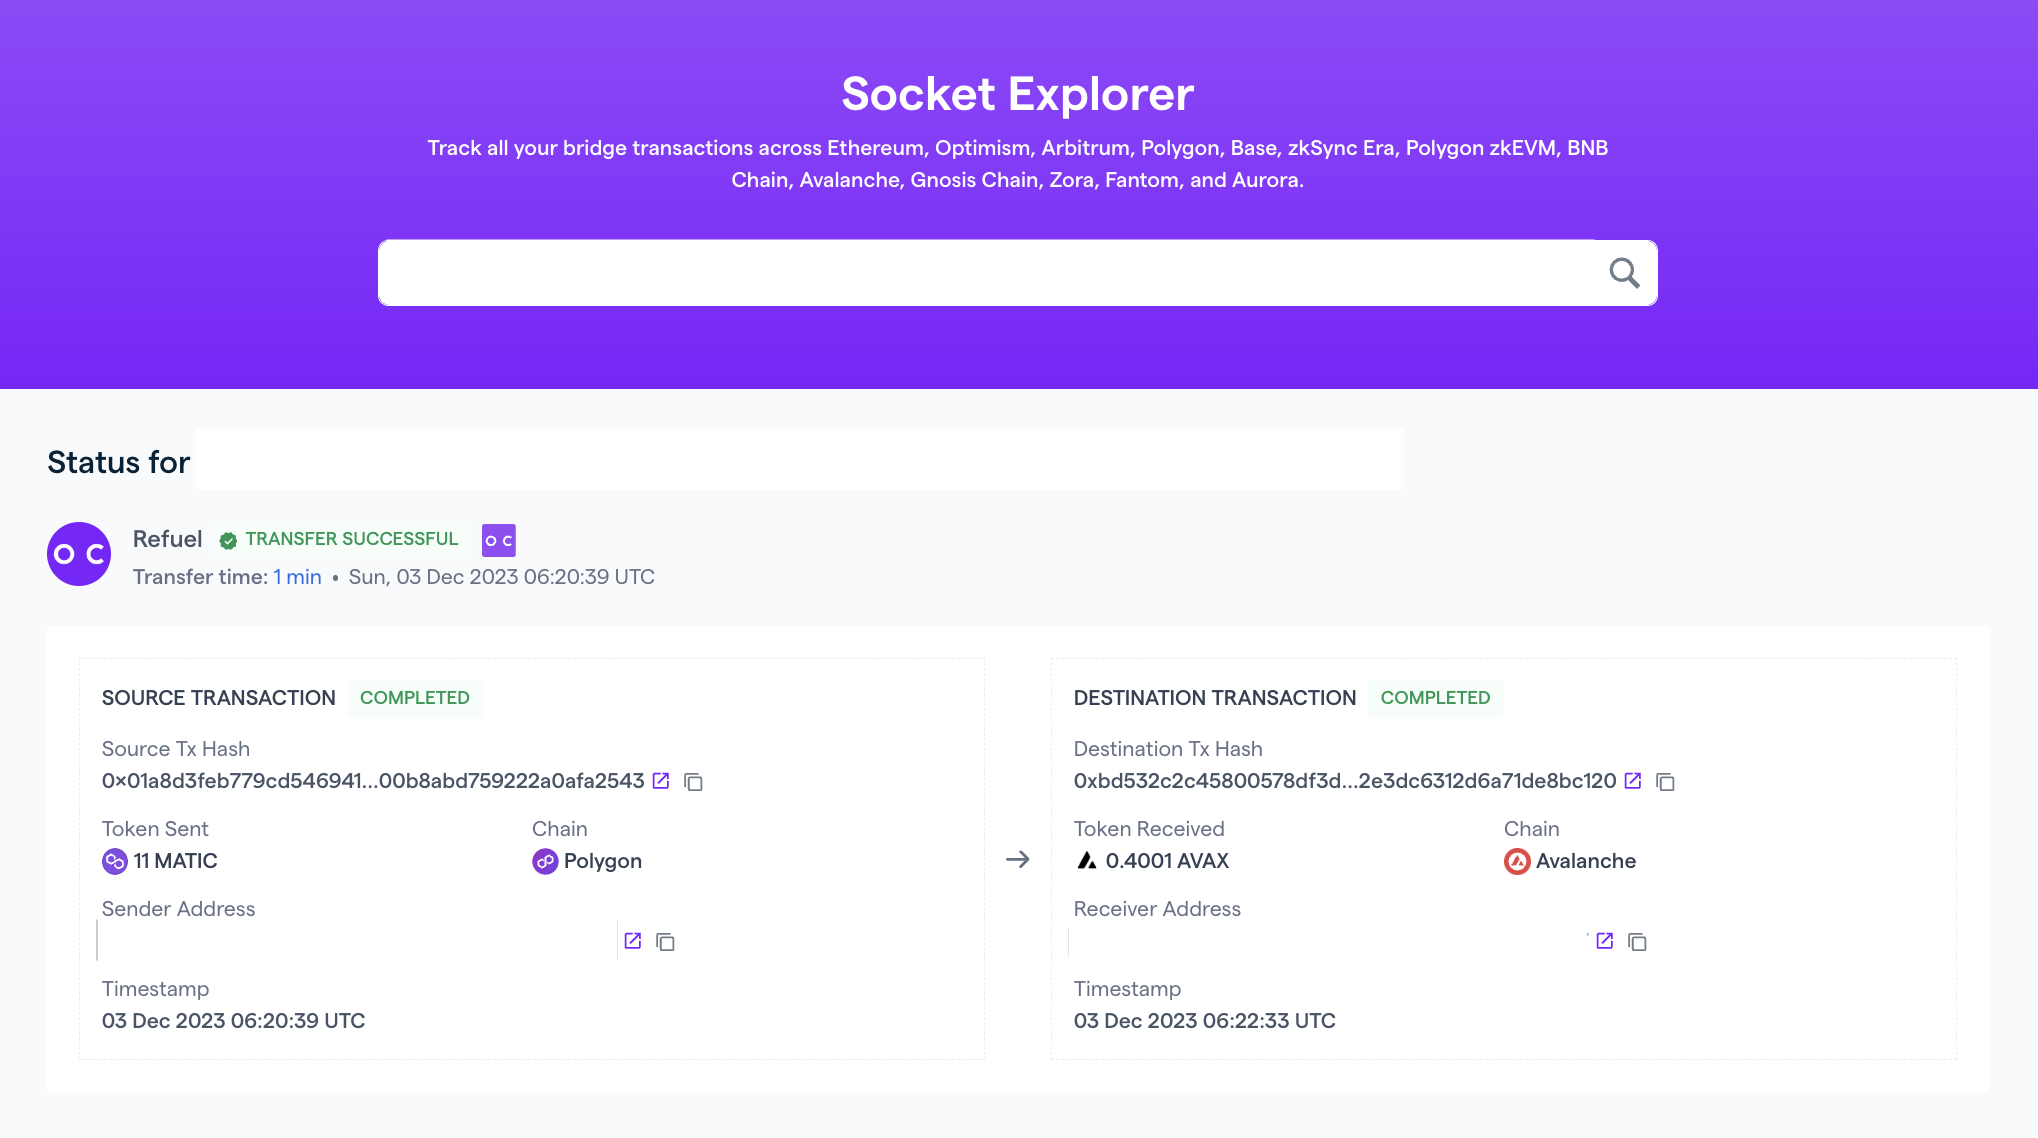Click the Polygon chain icon
Image resolution: width=2038 pixels, height=1138 pixels.
pos(545,860)
